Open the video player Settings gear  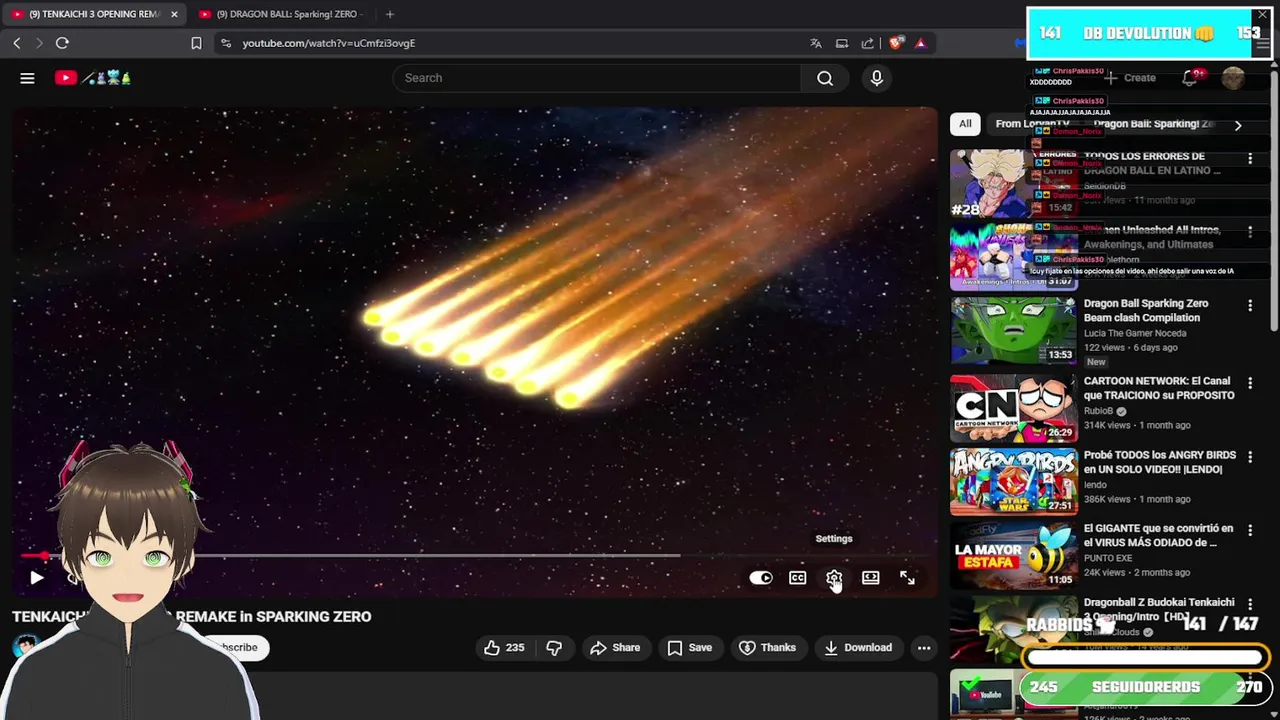(834, 578)
